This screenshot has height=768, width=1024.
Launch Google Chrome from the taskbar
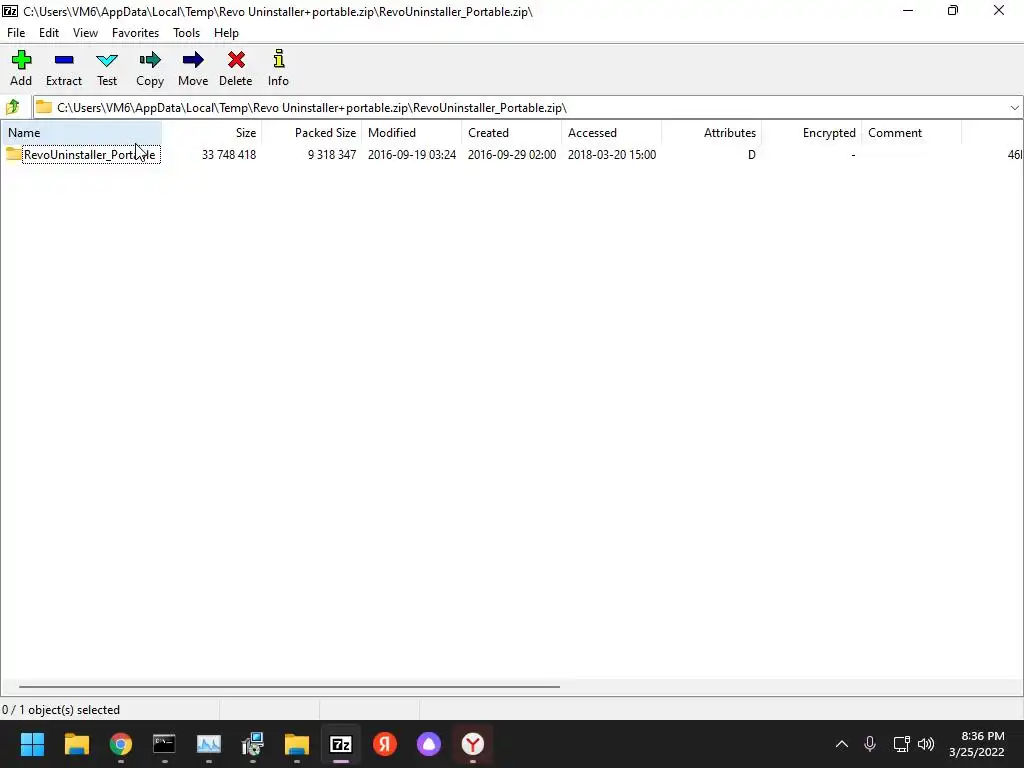120,744
